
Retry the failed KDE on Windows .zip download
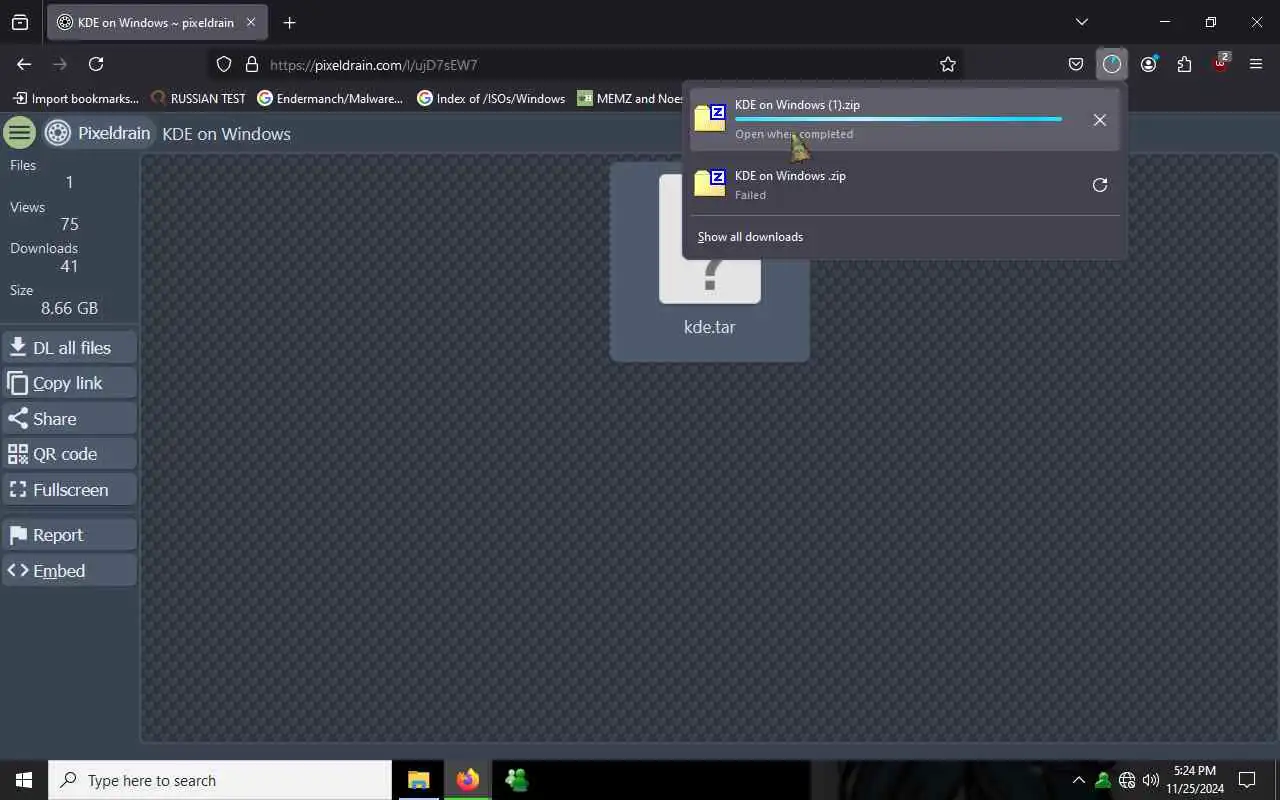(1100, 185)
